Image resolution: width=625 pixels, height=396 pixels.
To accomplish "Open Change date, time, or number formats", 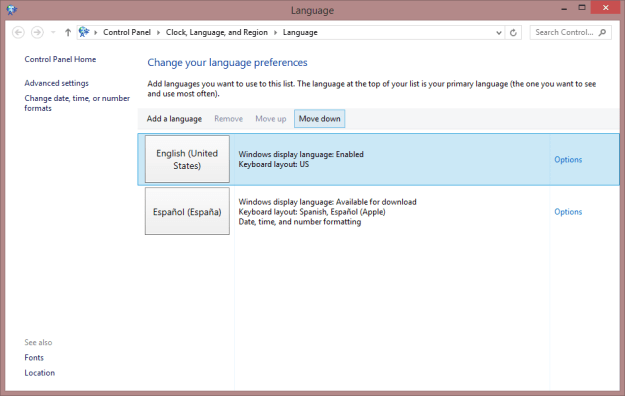I will (x=77, y=103).
